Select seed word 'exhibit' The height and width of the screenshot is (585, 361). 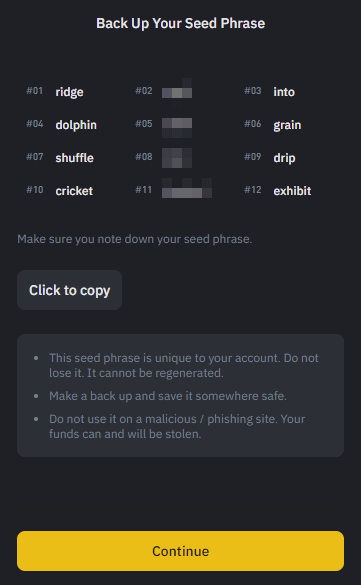[292, 191]
